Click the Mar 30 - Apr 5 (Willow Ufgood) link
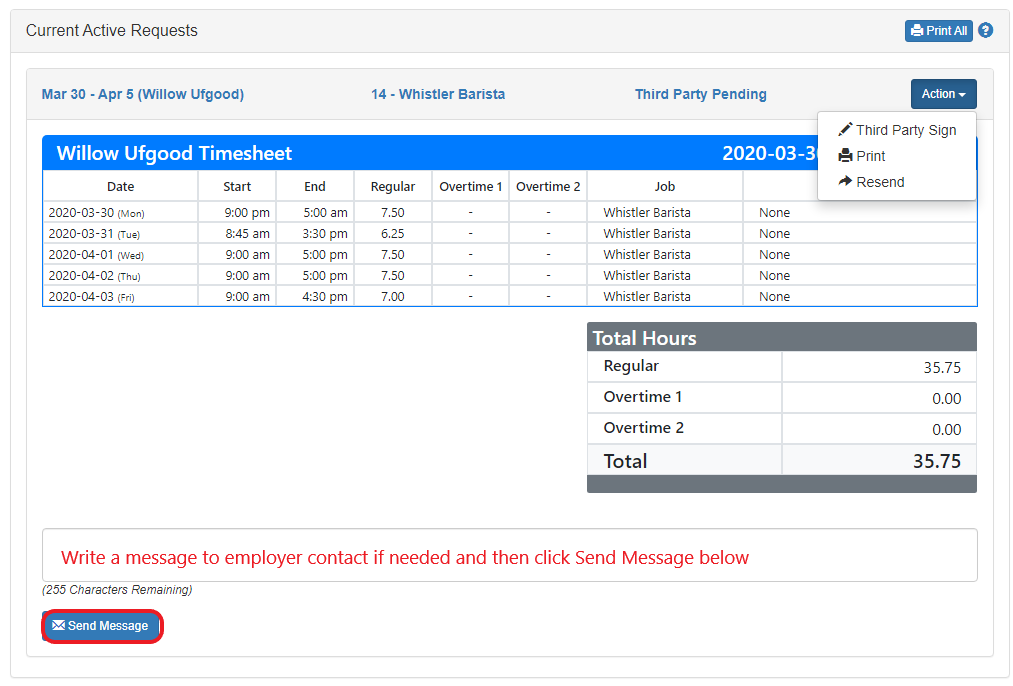Screen dimensions: 1013x686 [x=143, y=94]
